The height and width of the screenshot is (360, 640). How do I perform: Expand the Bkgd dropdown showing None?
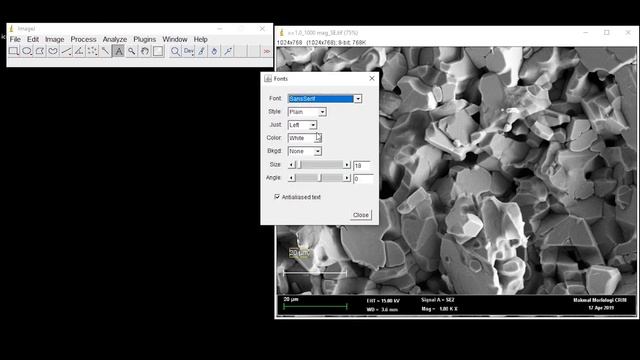click(318, 151)
